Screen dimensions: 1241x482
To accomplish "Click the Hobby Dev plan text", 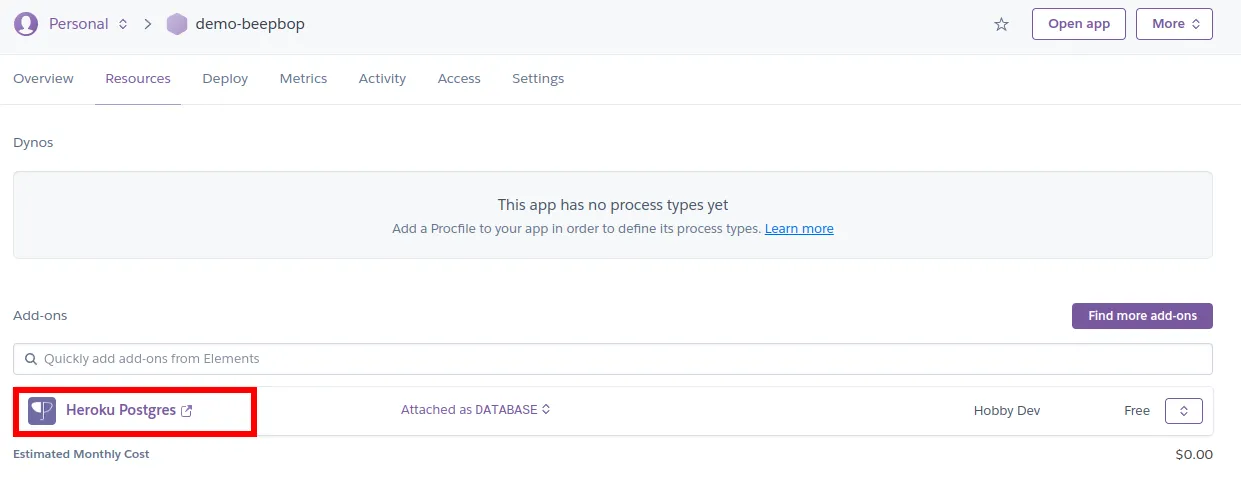I will [x=1007, y=411].
